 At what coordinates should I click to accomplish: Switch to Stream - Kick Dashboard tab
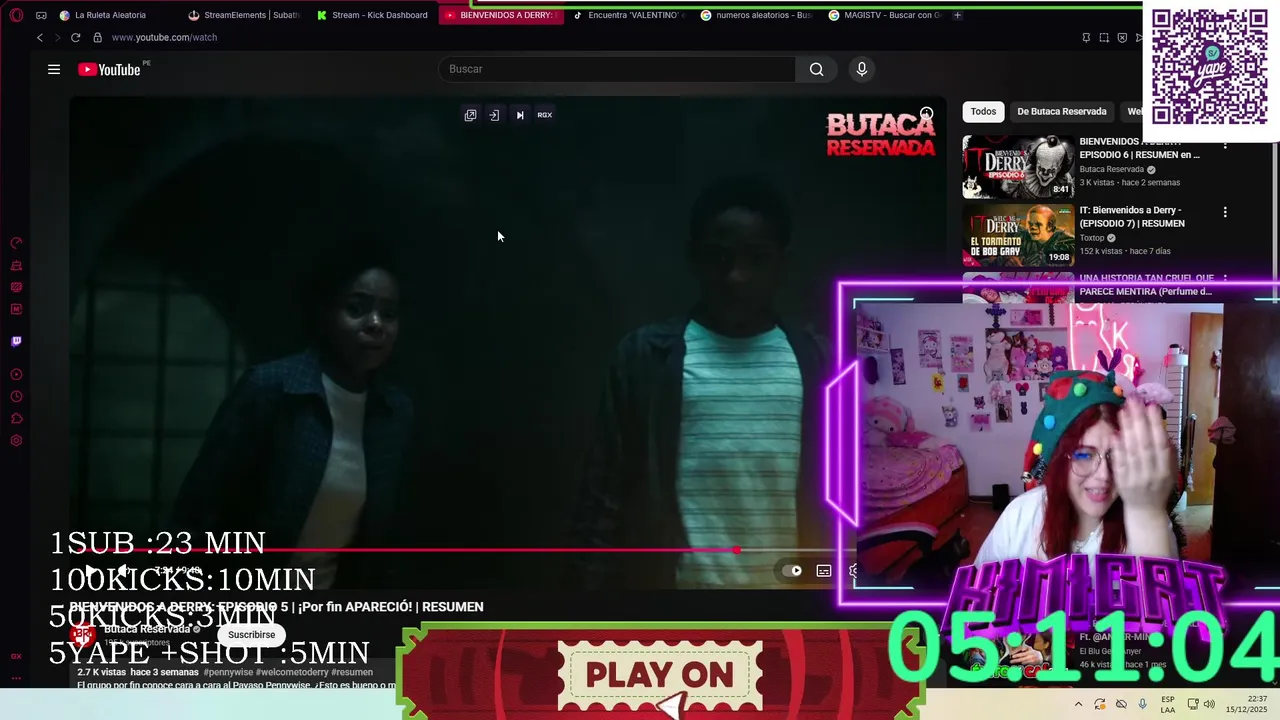pos(372,15)
